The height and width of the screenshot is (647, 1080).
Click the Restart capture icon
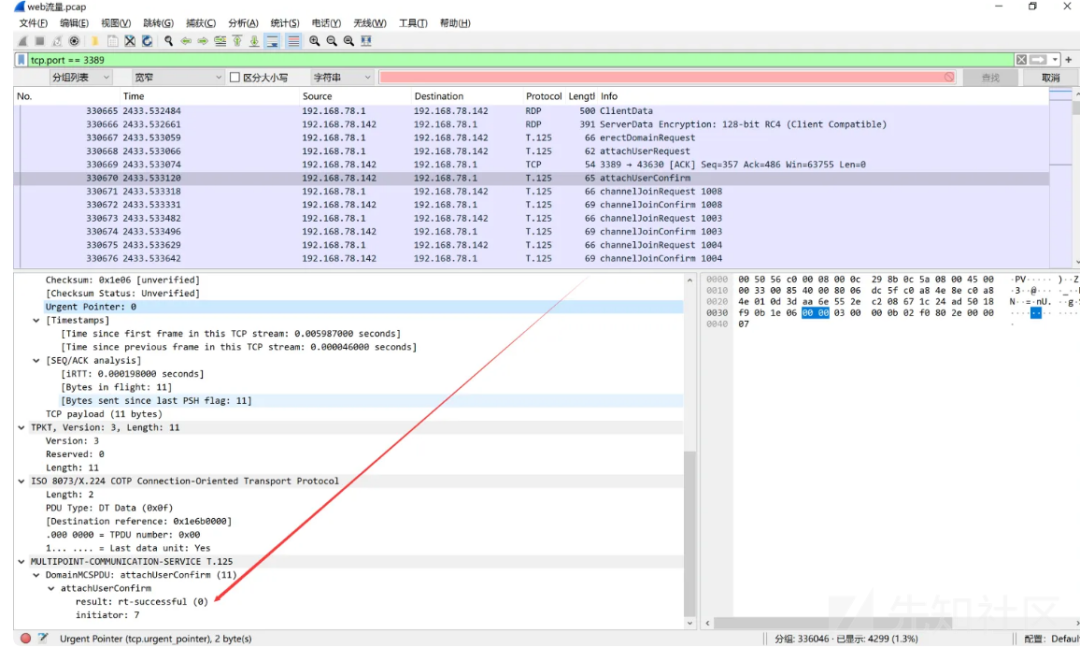(x=57, y=41)
